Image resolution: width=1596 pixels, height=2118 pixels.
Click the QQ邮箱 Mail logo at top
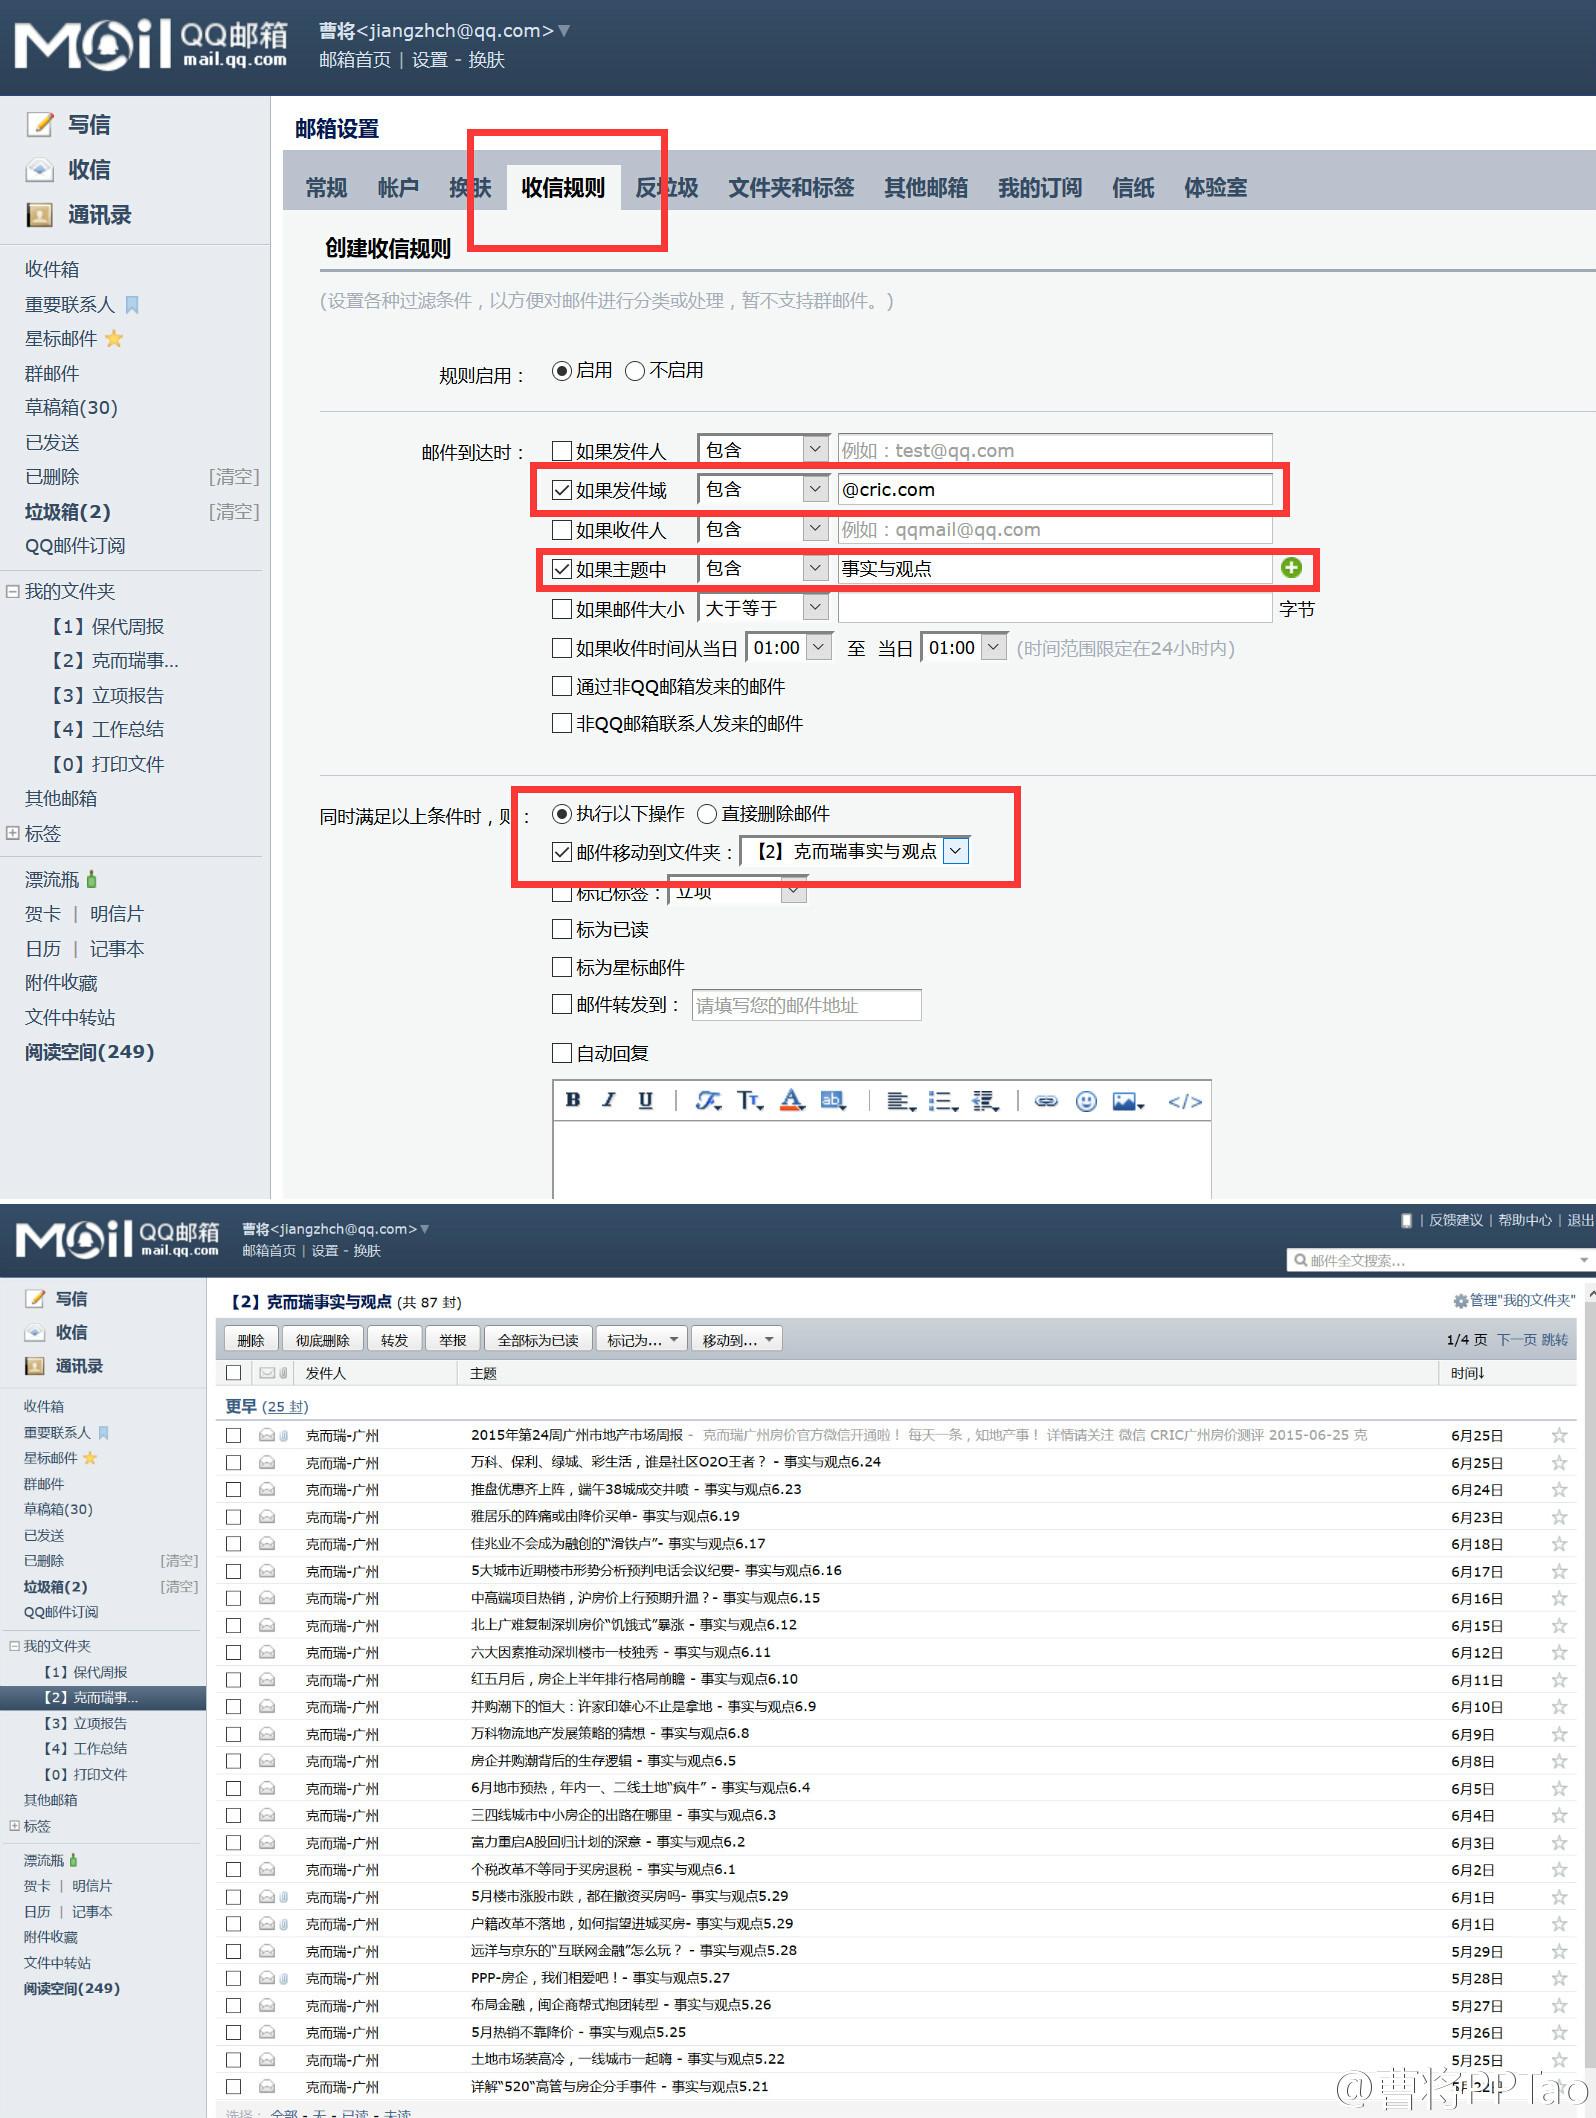tap(151, 45)
